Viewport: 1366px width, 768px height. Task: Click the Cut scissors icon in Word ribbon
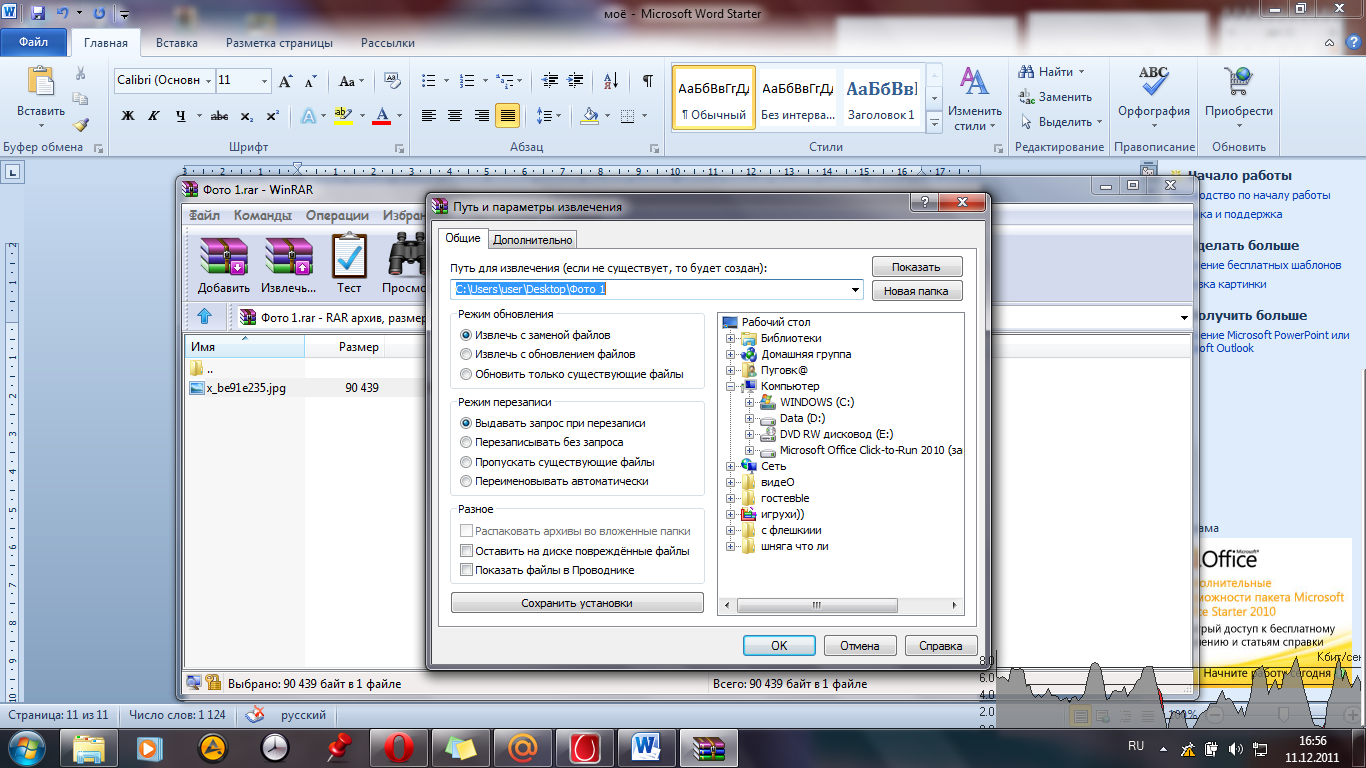(x=81, y=73)
